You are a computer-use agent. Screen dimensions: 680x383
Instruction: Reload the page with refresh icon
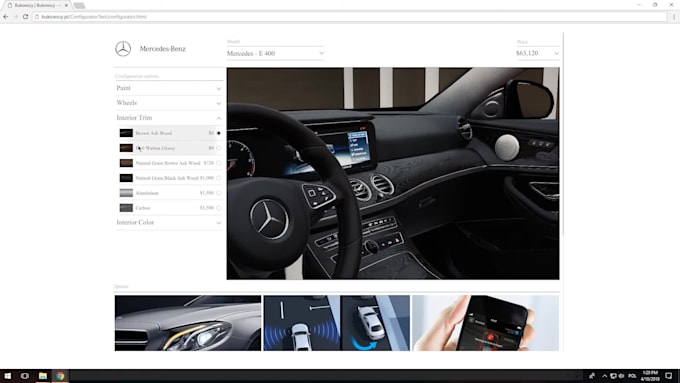(x=26, y=16)
